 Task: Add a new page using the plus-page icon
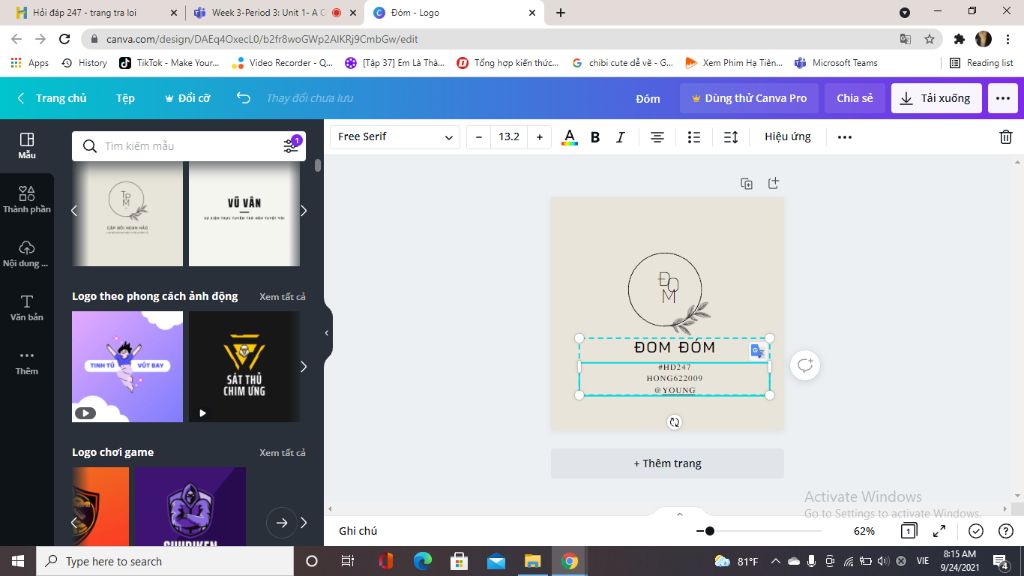[773, 184]
